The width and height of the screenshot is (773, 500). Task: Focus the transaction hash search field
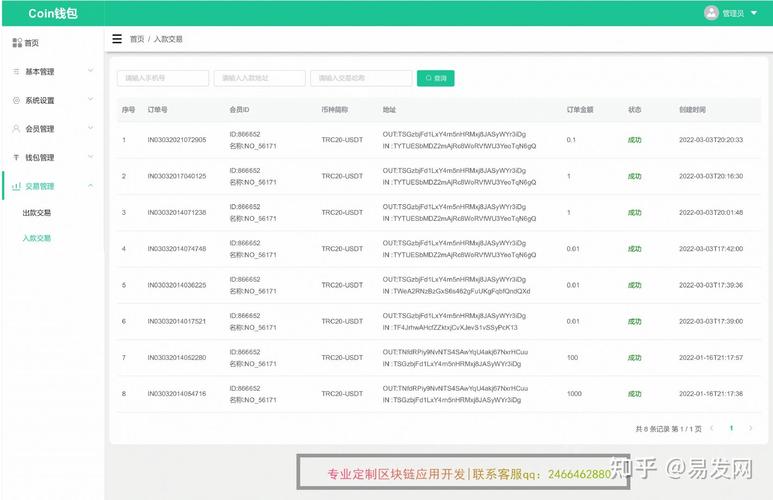[361, 78]
